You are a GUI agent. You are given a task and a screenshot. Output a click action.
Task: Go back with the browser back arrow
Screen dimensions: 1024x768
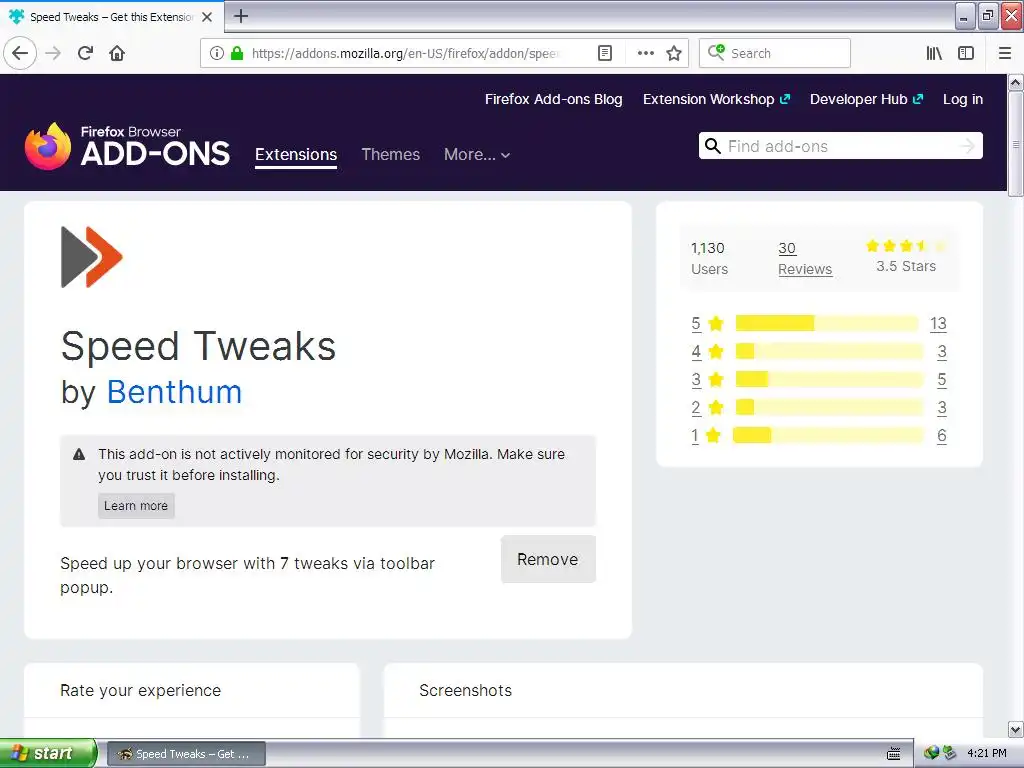pos(20,53)
